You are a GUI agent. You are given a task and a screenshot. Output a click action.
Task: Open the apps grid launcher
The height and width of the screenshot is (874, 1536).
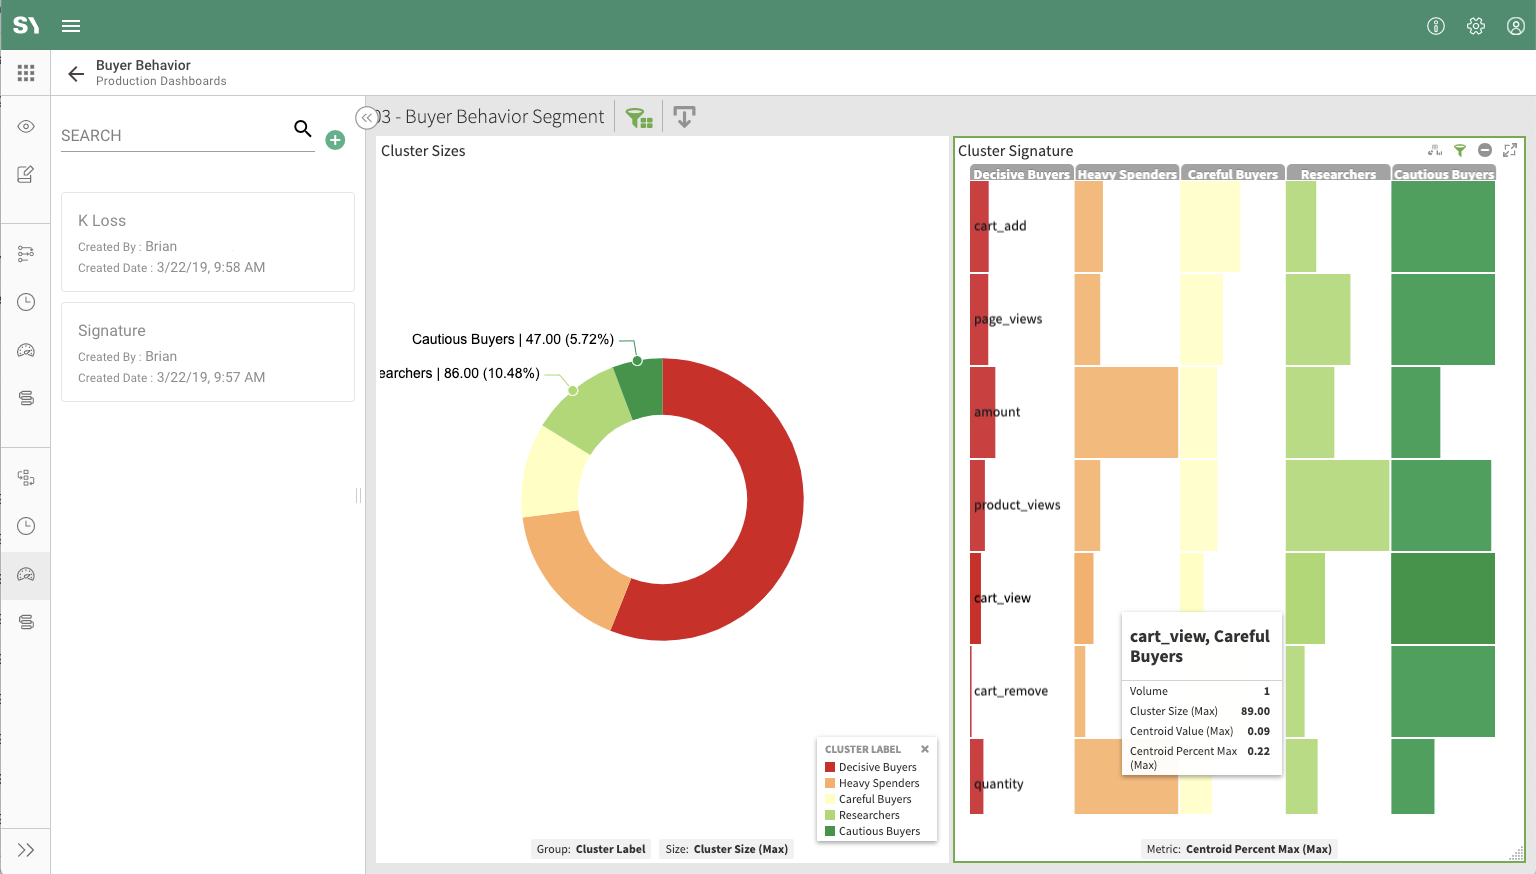26,73
